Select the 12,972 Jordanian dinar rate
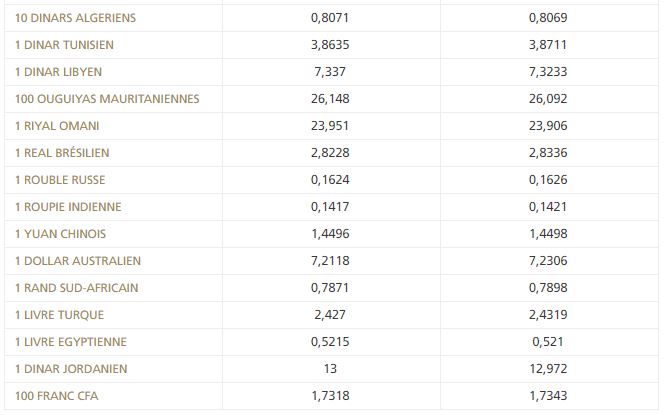This screenshot has width=665, height=415. tap(551, 369)
